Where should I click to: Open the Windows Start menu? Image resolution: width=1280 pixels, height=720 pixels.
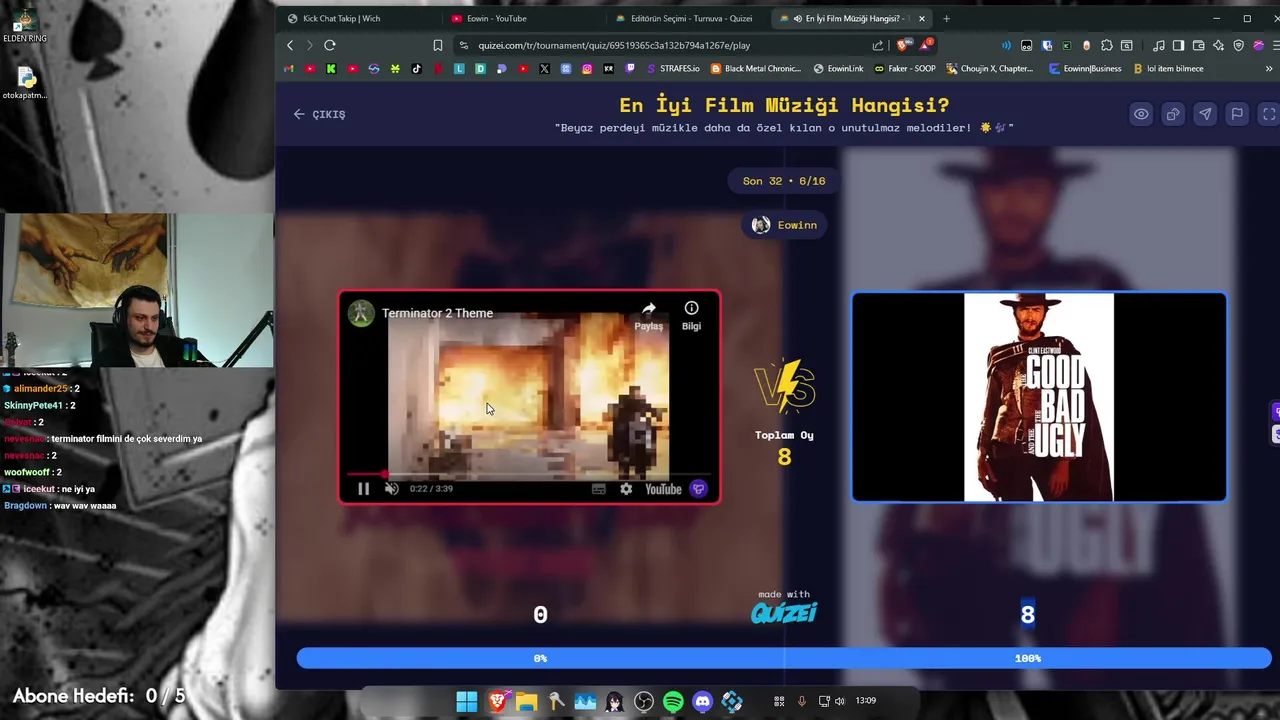467,701
